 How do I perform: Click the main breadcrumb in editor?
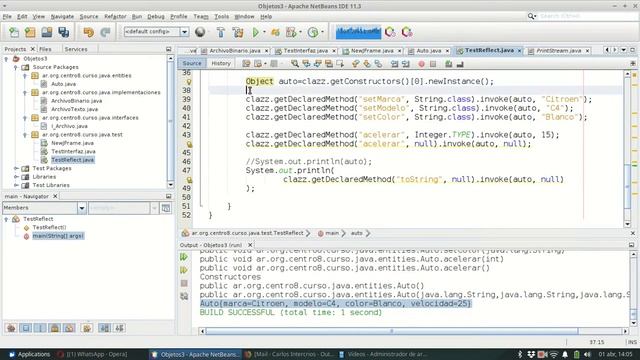(331, 233)
